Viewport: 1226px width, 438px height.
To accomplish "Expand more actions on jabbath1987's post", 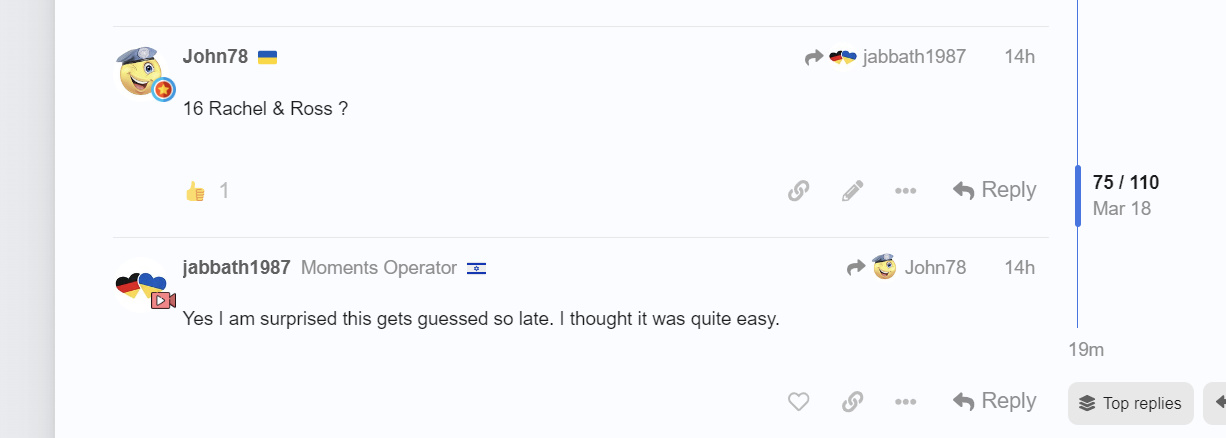I will tap(906, 402).
